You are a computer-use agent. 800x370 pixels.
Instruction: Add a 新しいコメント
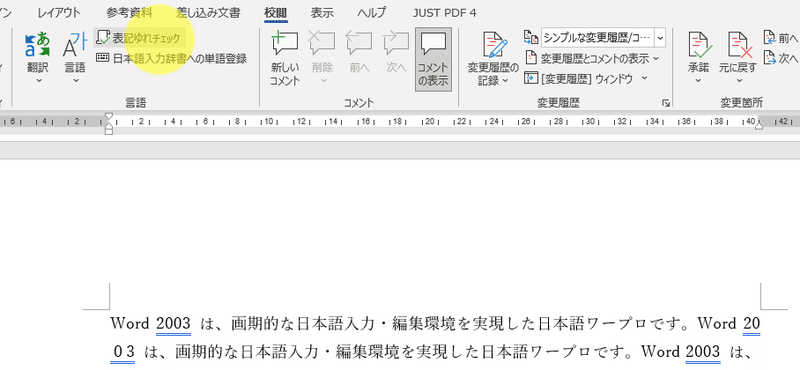[x=285, y=59]
